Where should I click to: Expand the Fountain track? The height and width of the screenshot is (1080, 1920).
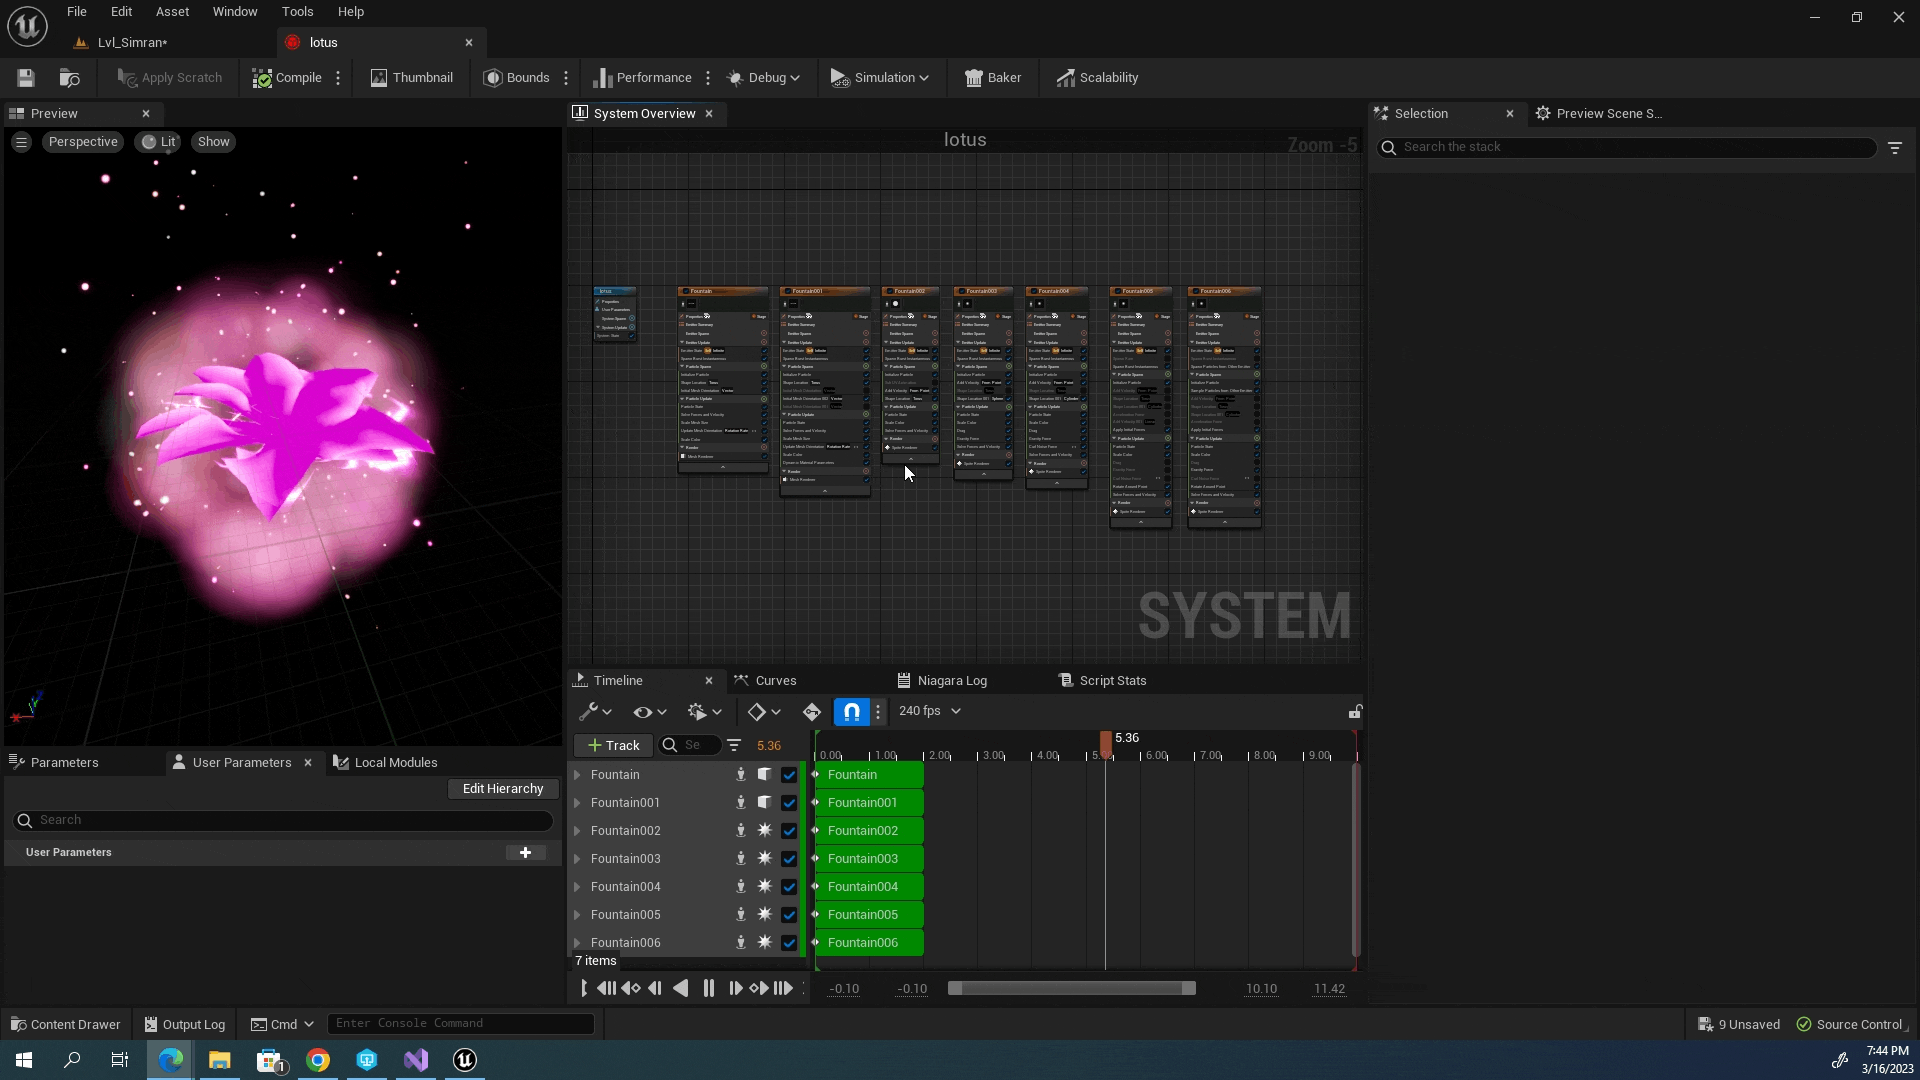pos(577,775)
